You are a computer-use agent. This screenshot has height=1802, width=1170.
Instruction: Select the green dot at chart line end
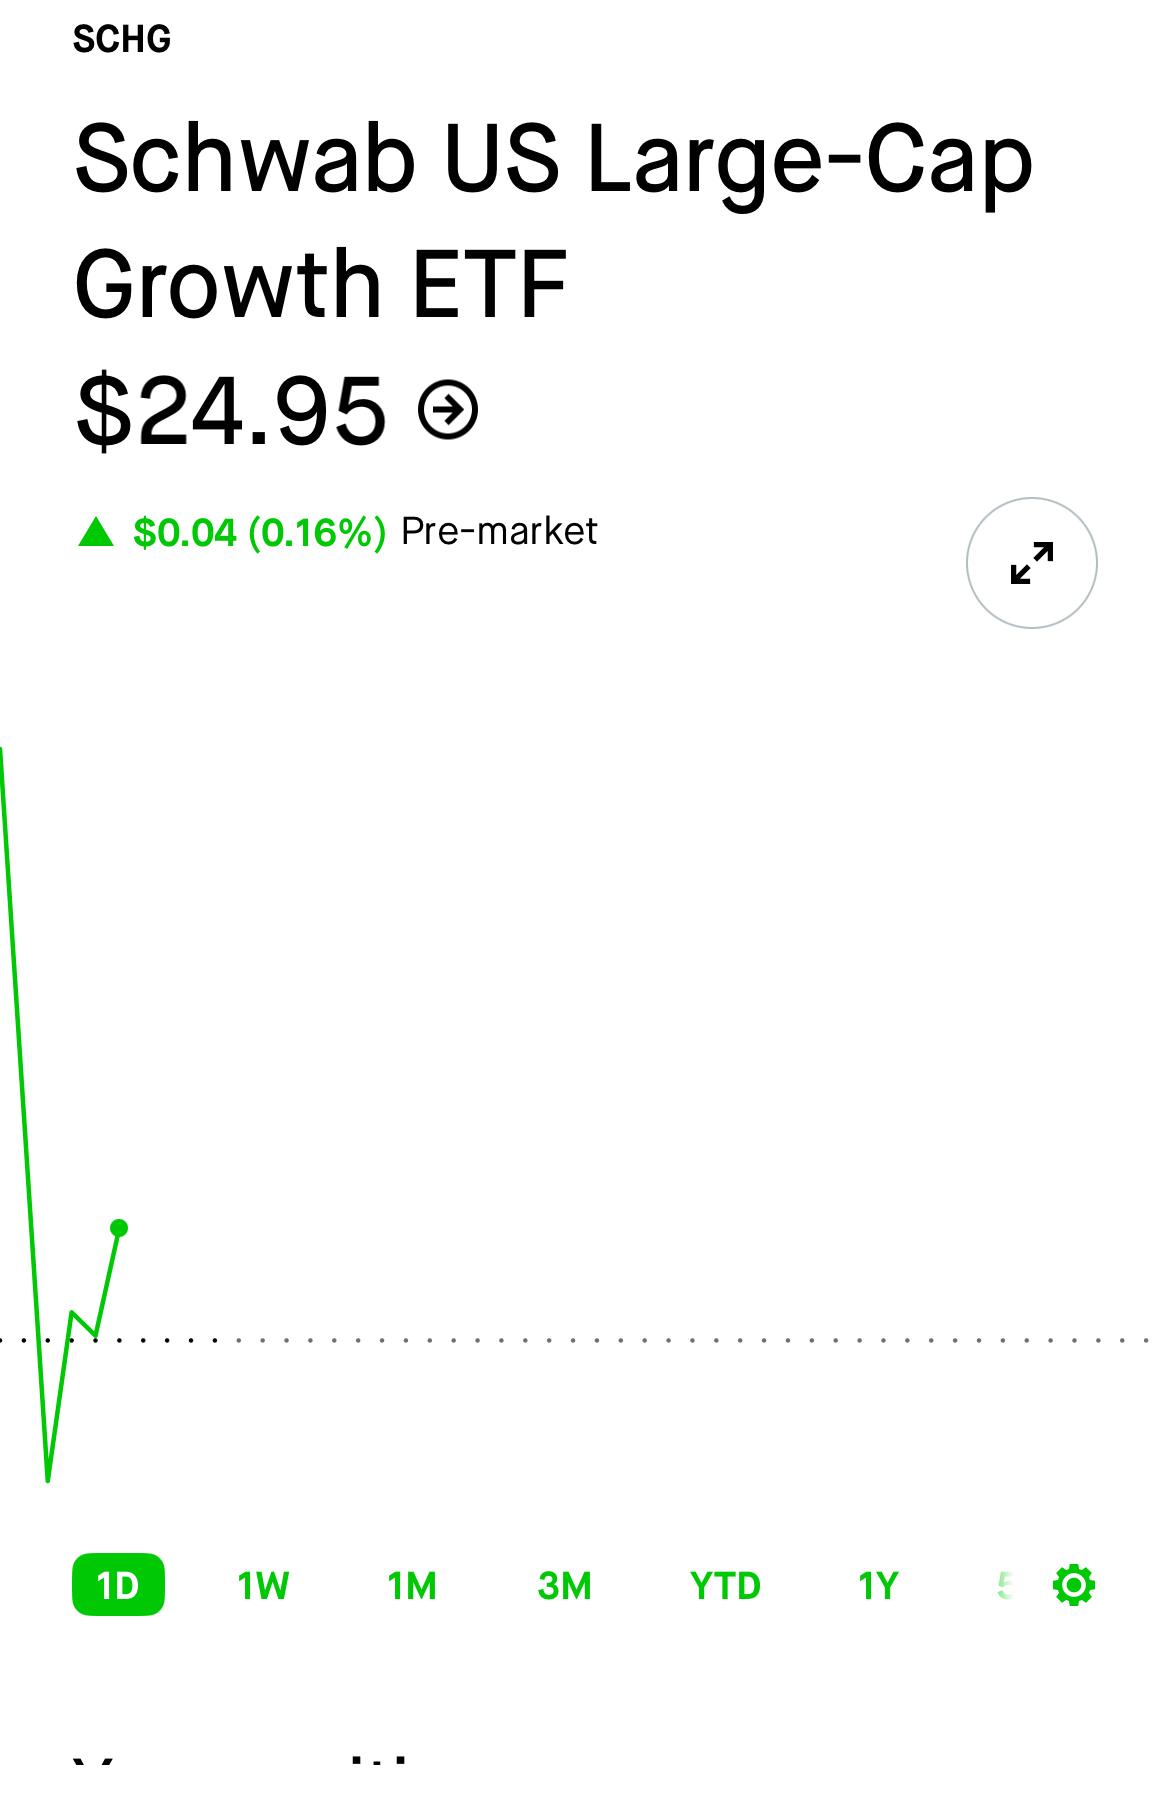point(119,1228)
